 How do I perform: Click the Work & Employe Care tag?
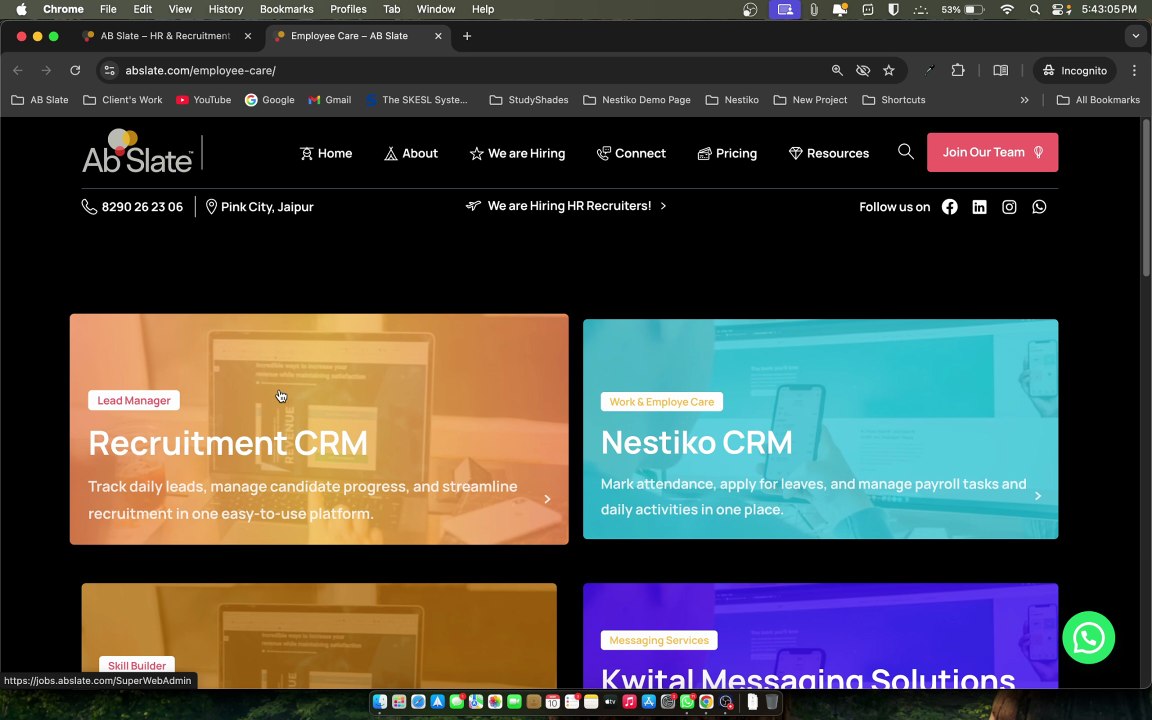coord(661,402)
